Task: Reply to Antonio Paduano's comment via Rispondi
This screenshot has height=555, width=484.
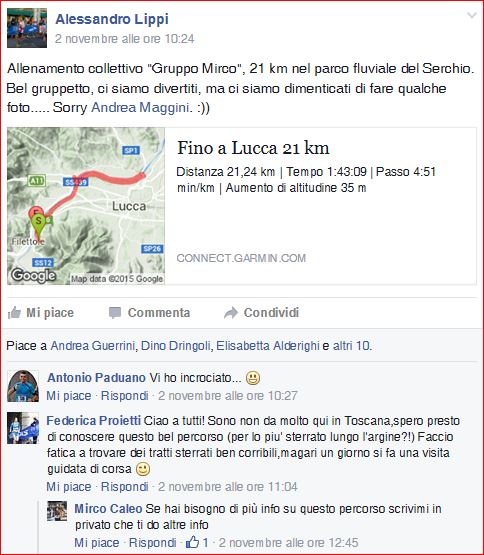Action: (125, 396)
